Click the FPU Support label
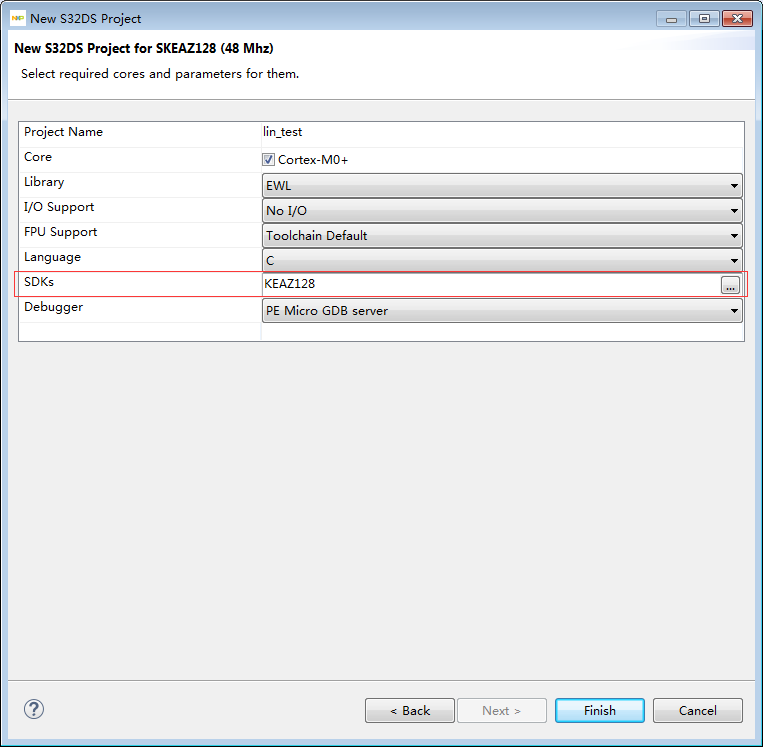The height and width of the screenshot is (747, 763). [x=60, y=232]
